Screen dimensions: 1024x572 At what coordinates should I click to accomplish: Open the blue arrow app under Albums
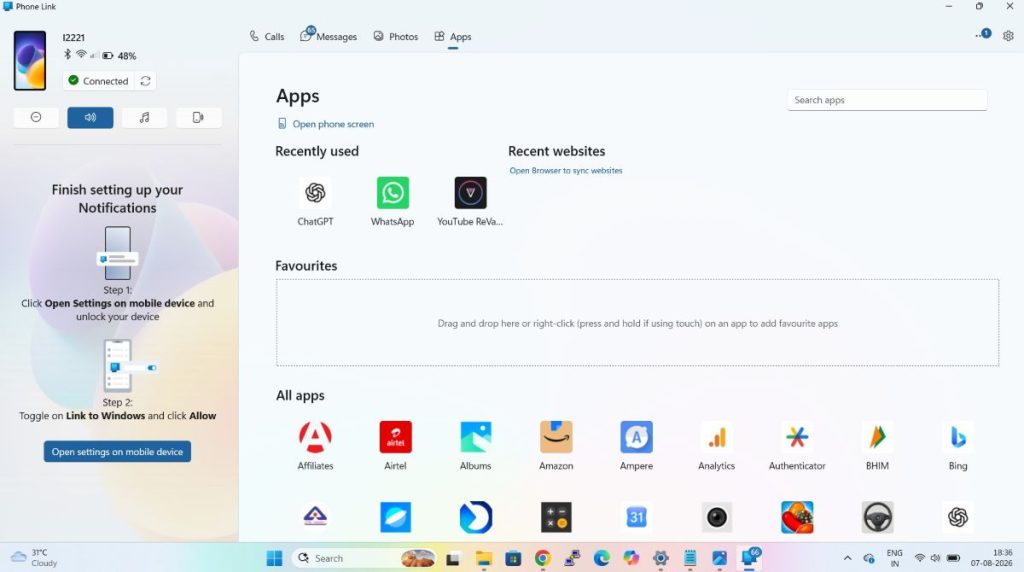click(x=475, y=517)
